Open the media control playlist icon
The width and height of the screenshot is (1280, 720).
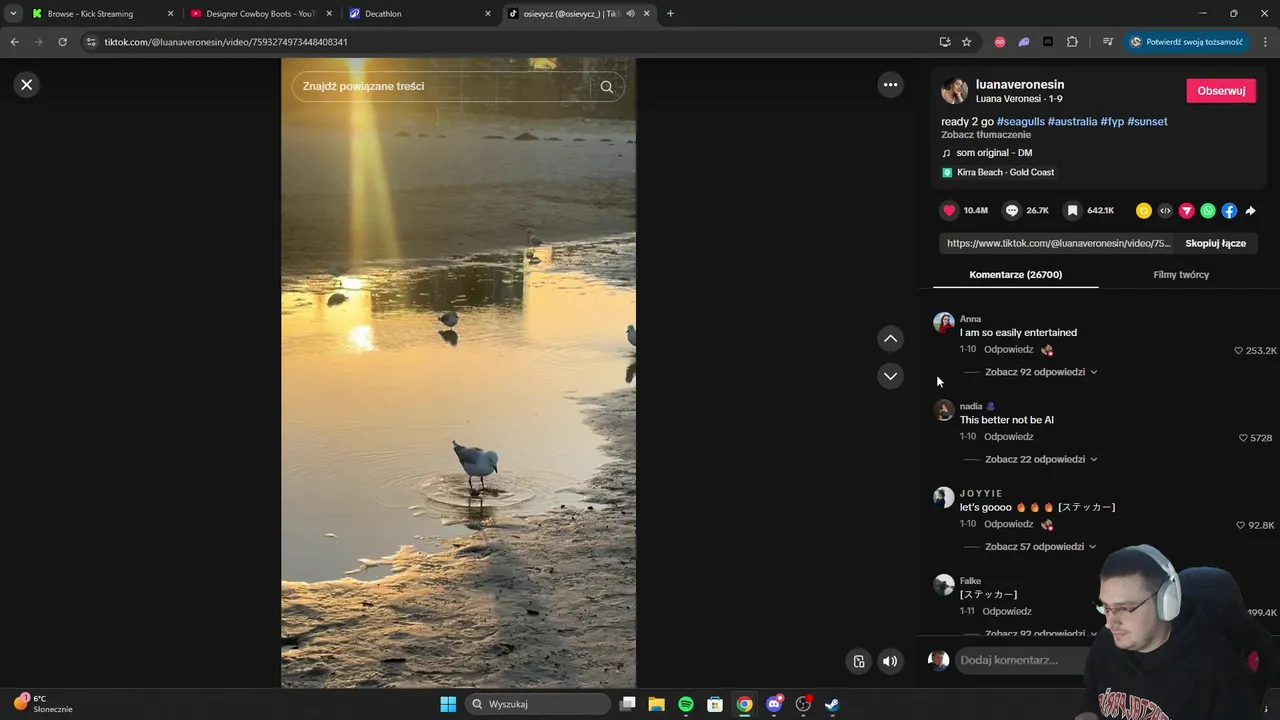pyautogui.click(x=1108, y=42)
